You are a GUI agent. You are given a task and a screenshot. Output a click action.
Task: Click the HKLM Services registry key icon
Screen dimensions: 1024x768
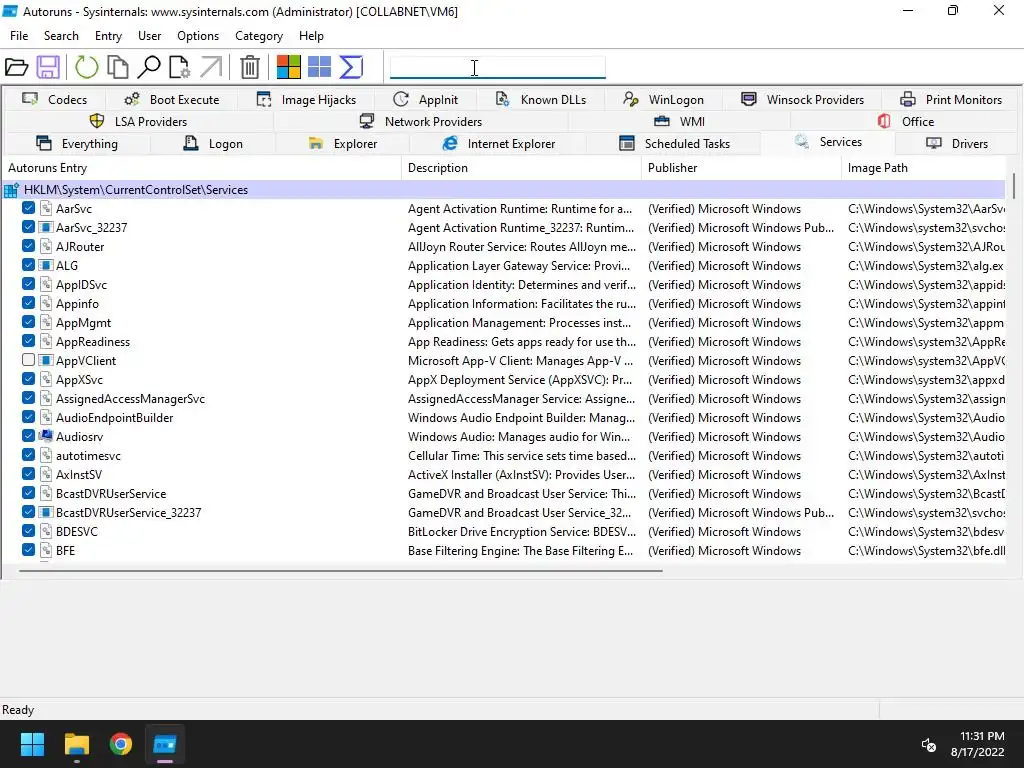coord(11,190)
